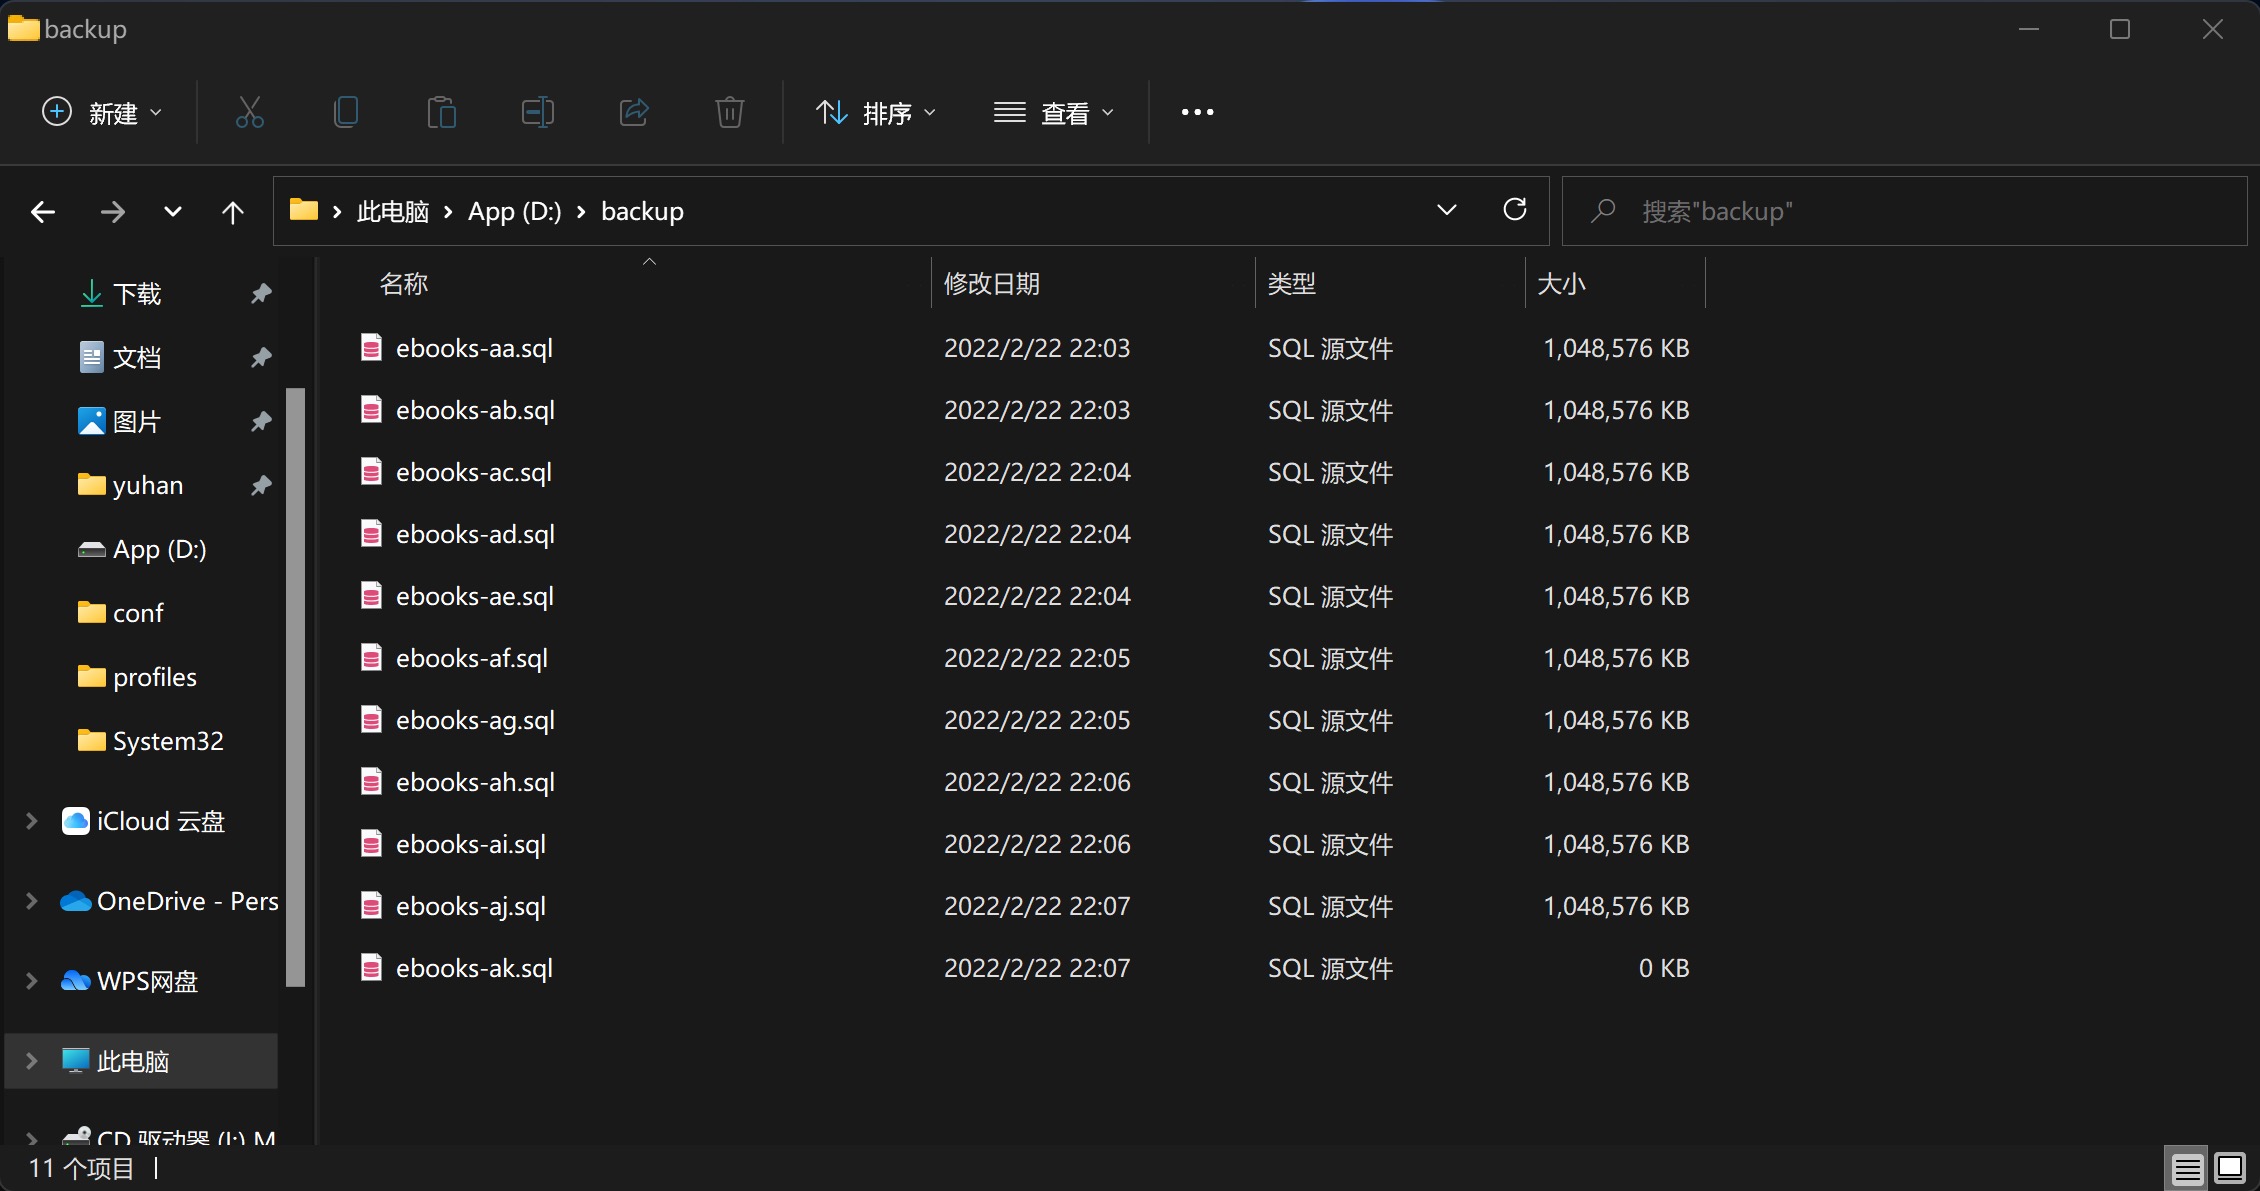
Task: Refresh the backup folder view
Action: click(1515, 210)
